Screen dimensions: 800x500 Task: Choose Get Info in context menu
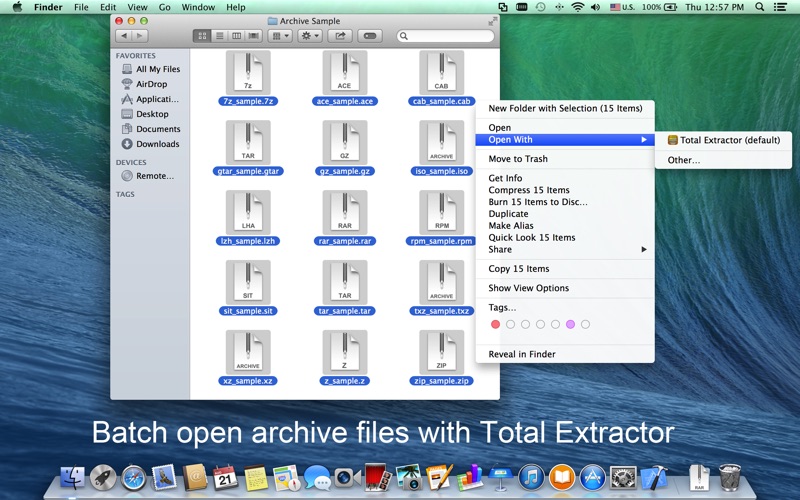[x=565, y=178]
